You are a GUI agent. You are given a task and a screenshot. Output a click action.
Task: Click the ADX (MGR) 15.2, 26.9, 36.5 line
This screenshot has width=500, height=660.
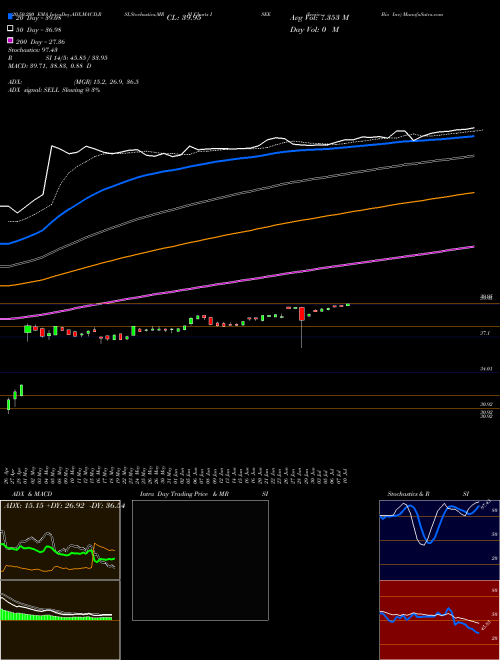coord(74,82)
